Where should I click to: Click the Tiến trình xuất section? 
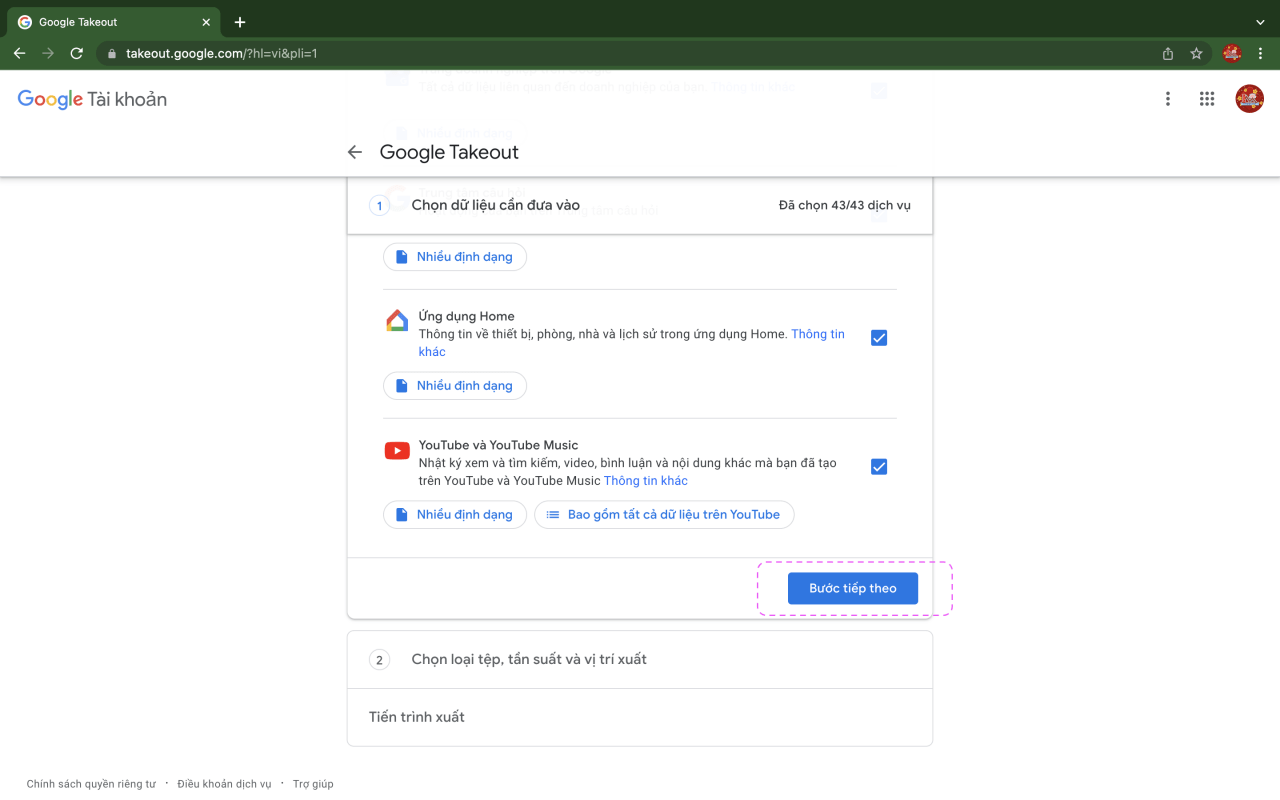pos(640,717)
